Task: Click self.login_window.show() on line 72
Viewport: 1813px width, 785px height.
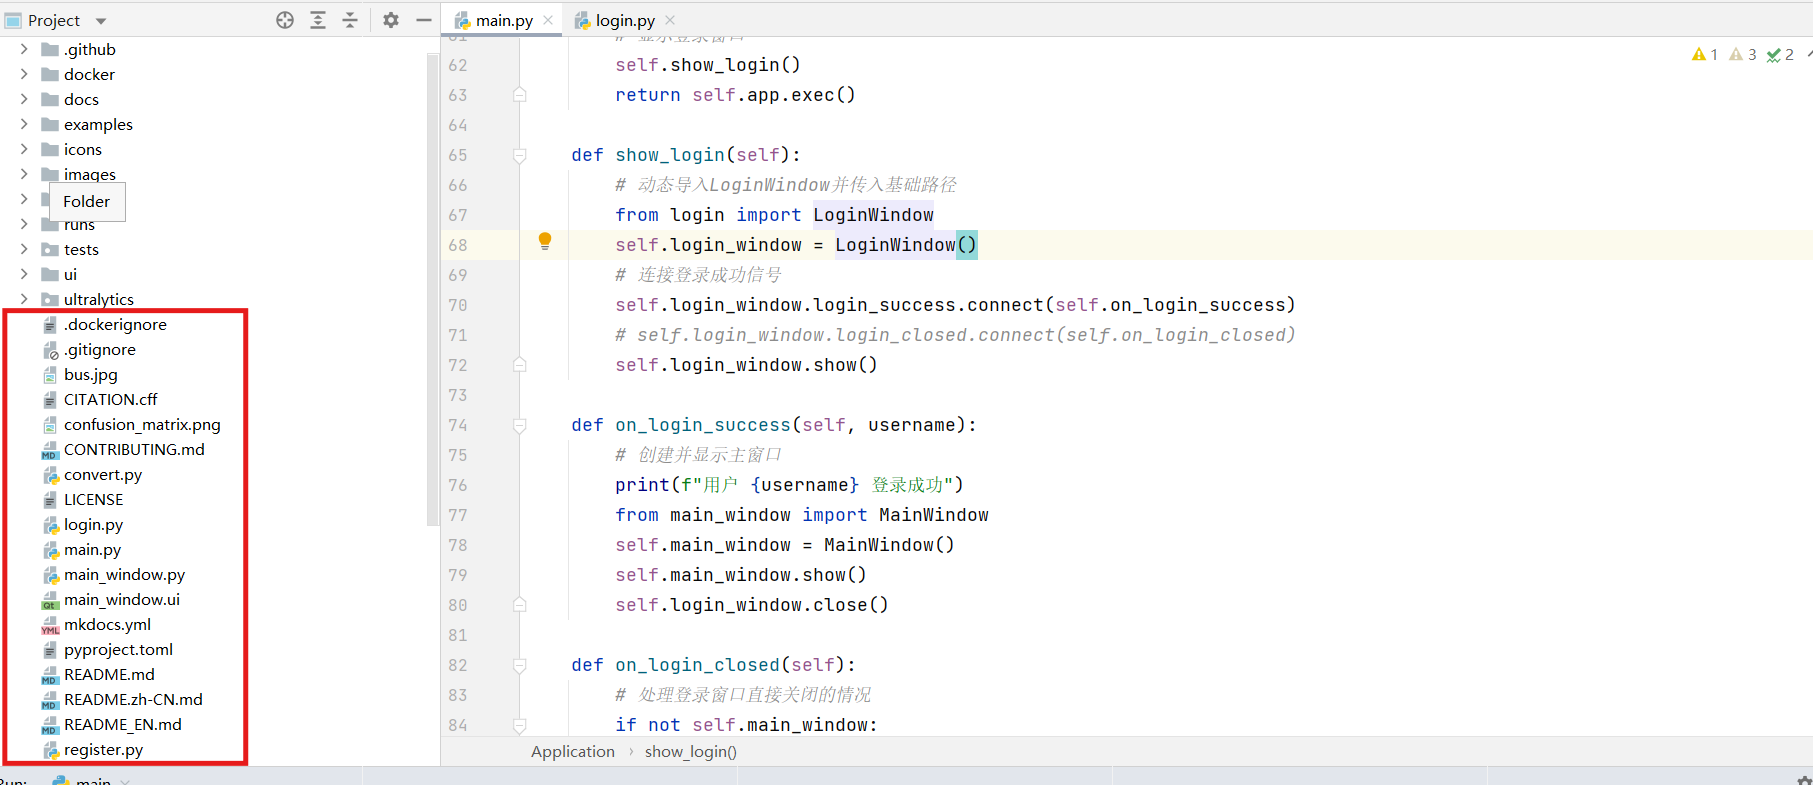Action: point(746,365)
